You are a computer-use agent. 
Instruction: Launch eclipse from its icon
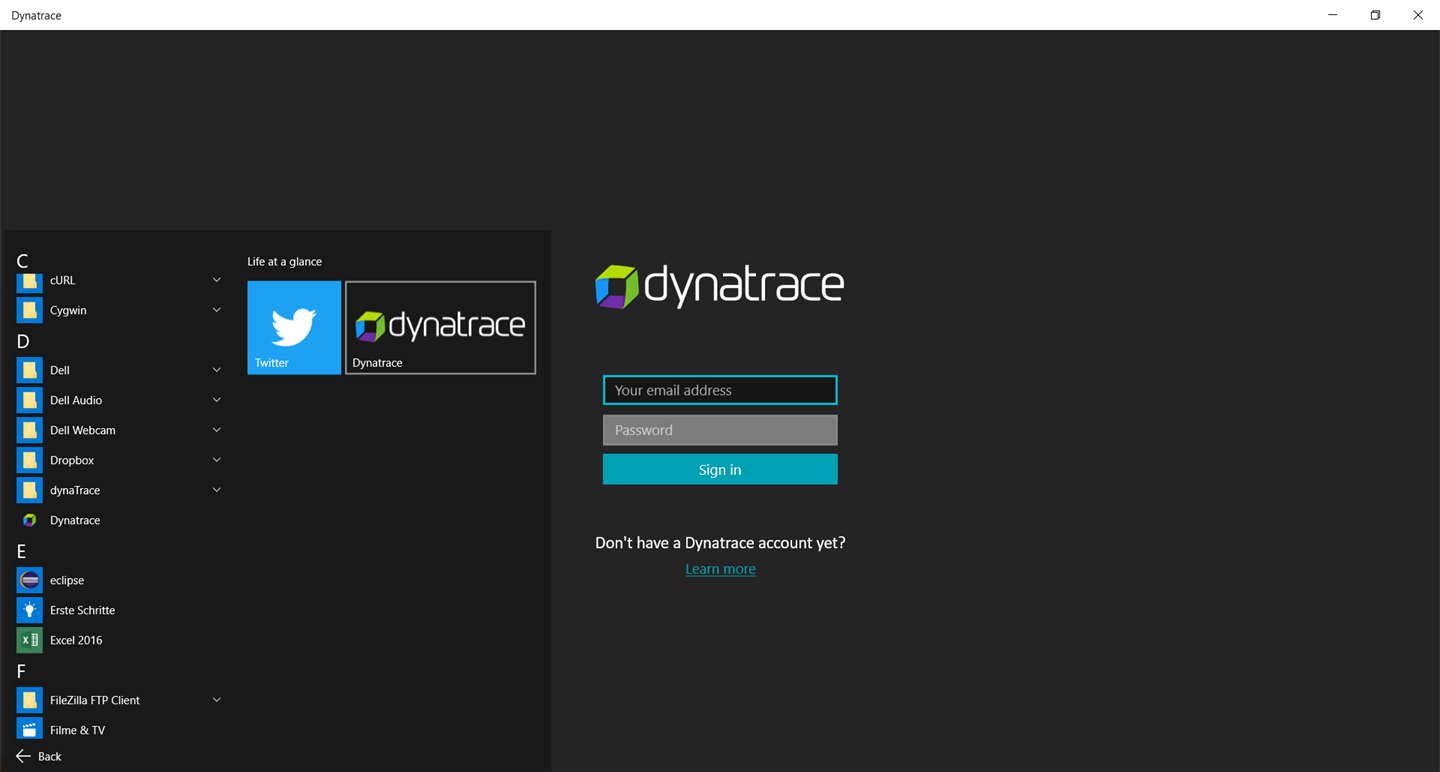click(x=30, y=580)
